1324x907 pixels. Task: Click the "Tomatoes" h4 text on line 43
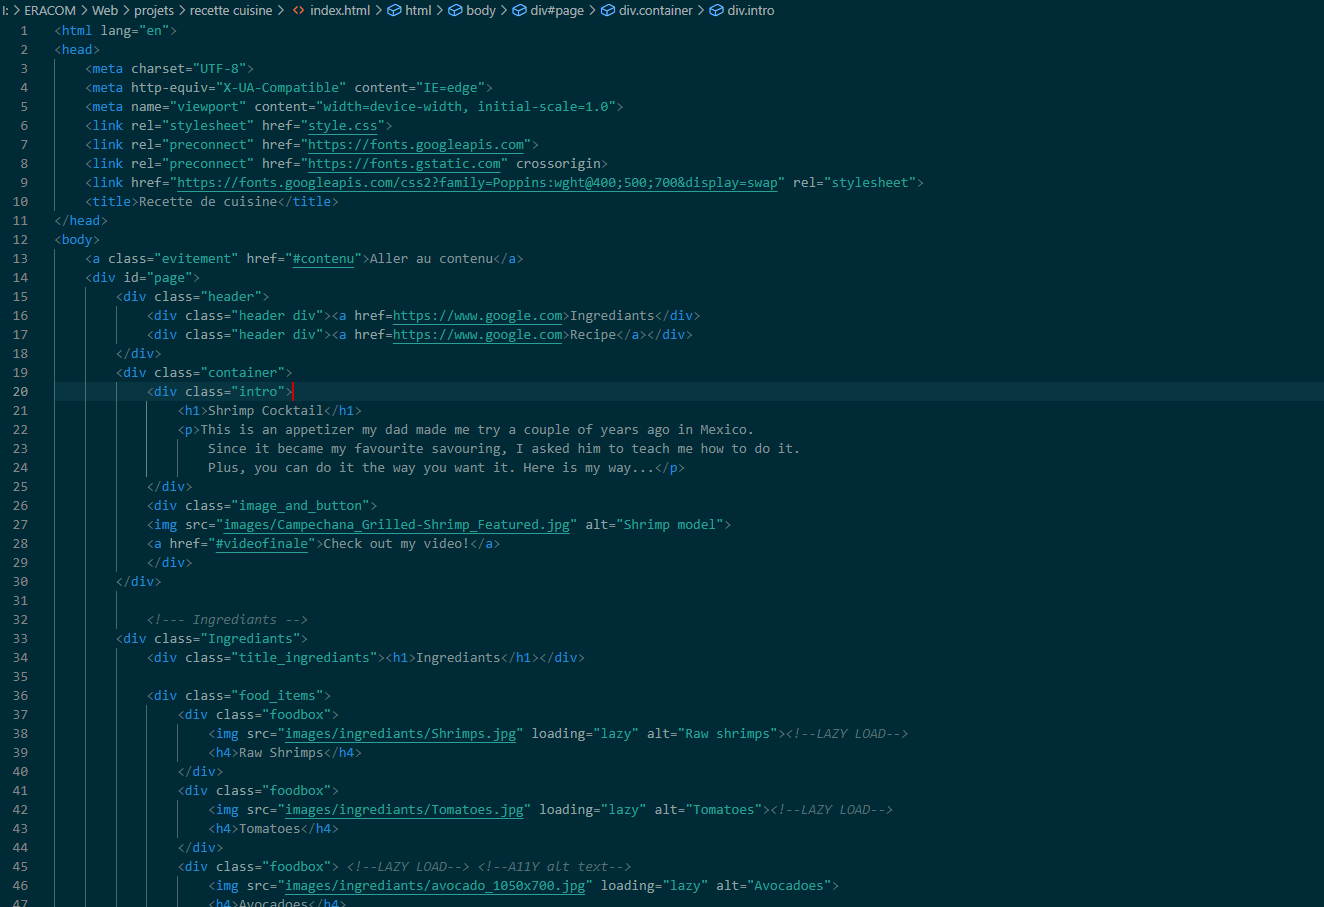[x=270, y=829]
